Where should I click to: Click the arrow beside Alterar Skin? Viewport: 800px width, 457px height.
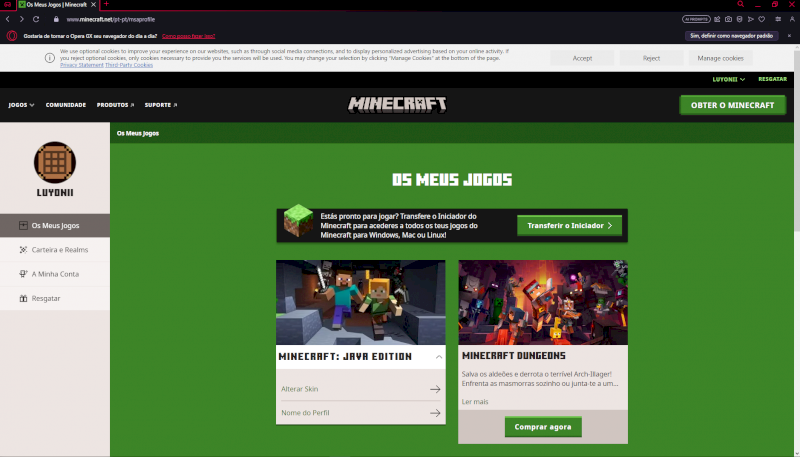coord(435,389)
